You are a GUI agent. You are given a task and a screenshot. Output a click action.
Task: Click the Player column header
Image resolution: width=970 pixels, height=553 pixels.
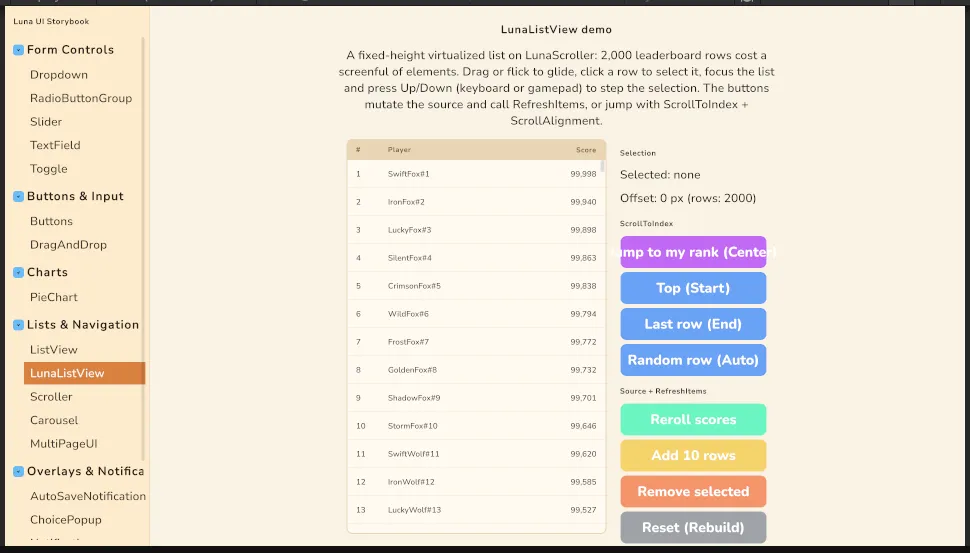[399, 150]
